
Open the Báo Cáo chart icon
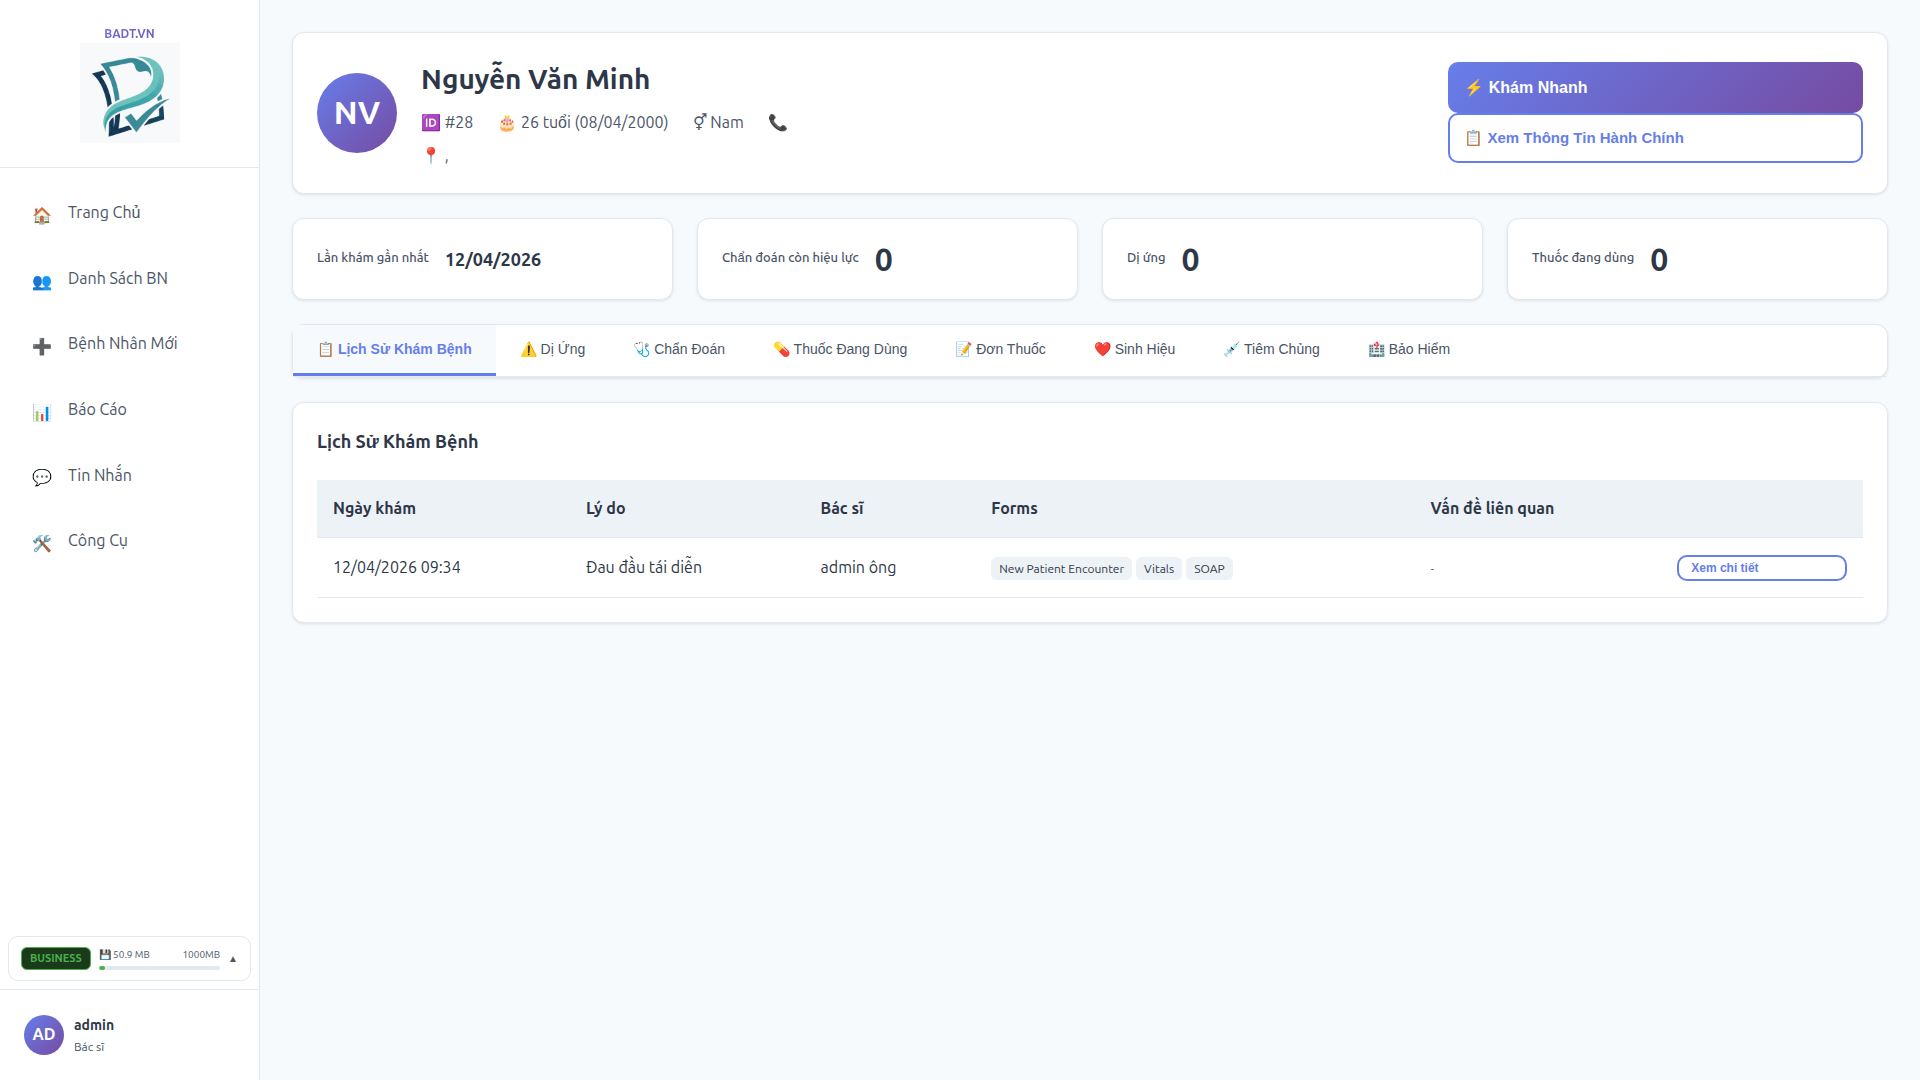pyautogui.click(x=42, y=412)
